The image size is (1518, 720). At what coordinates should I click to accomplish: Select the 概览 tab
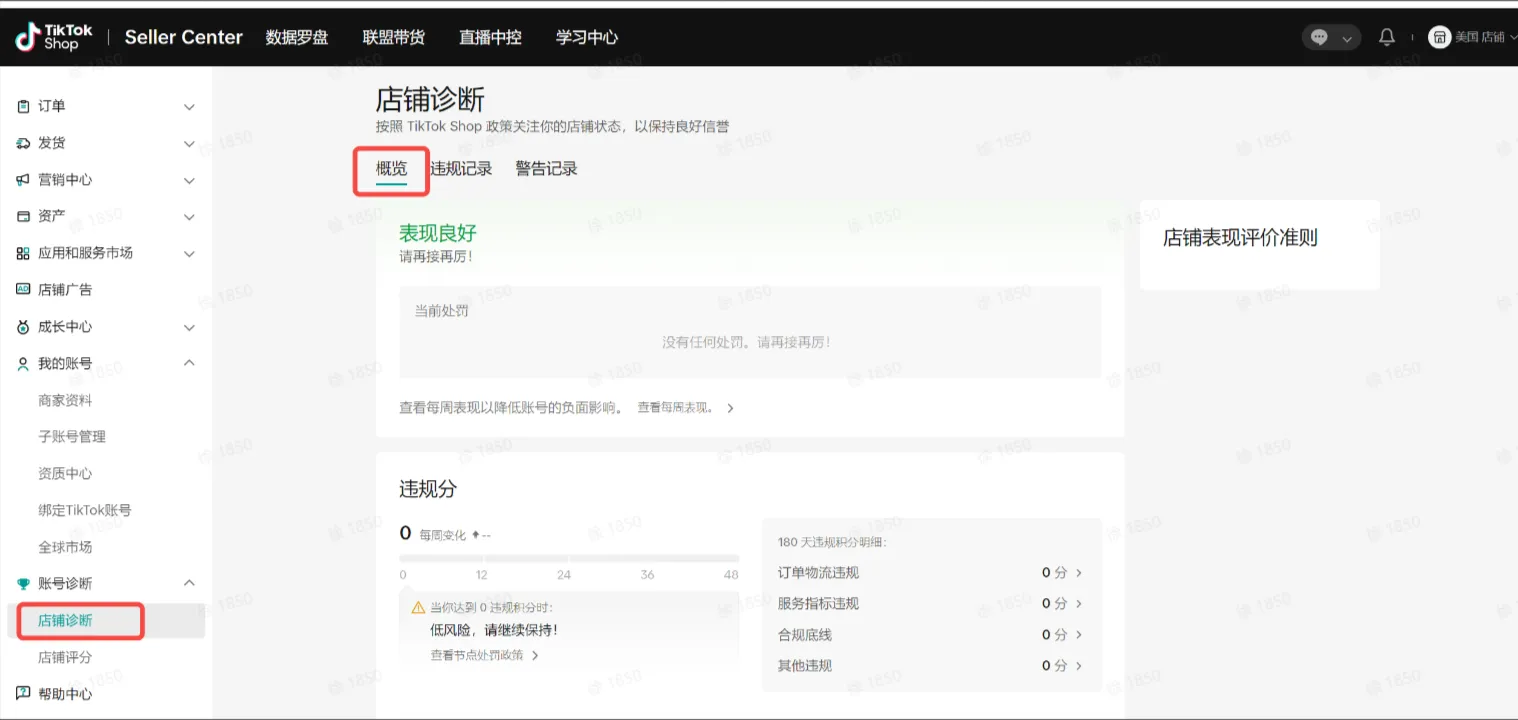(x=392, y=169)
